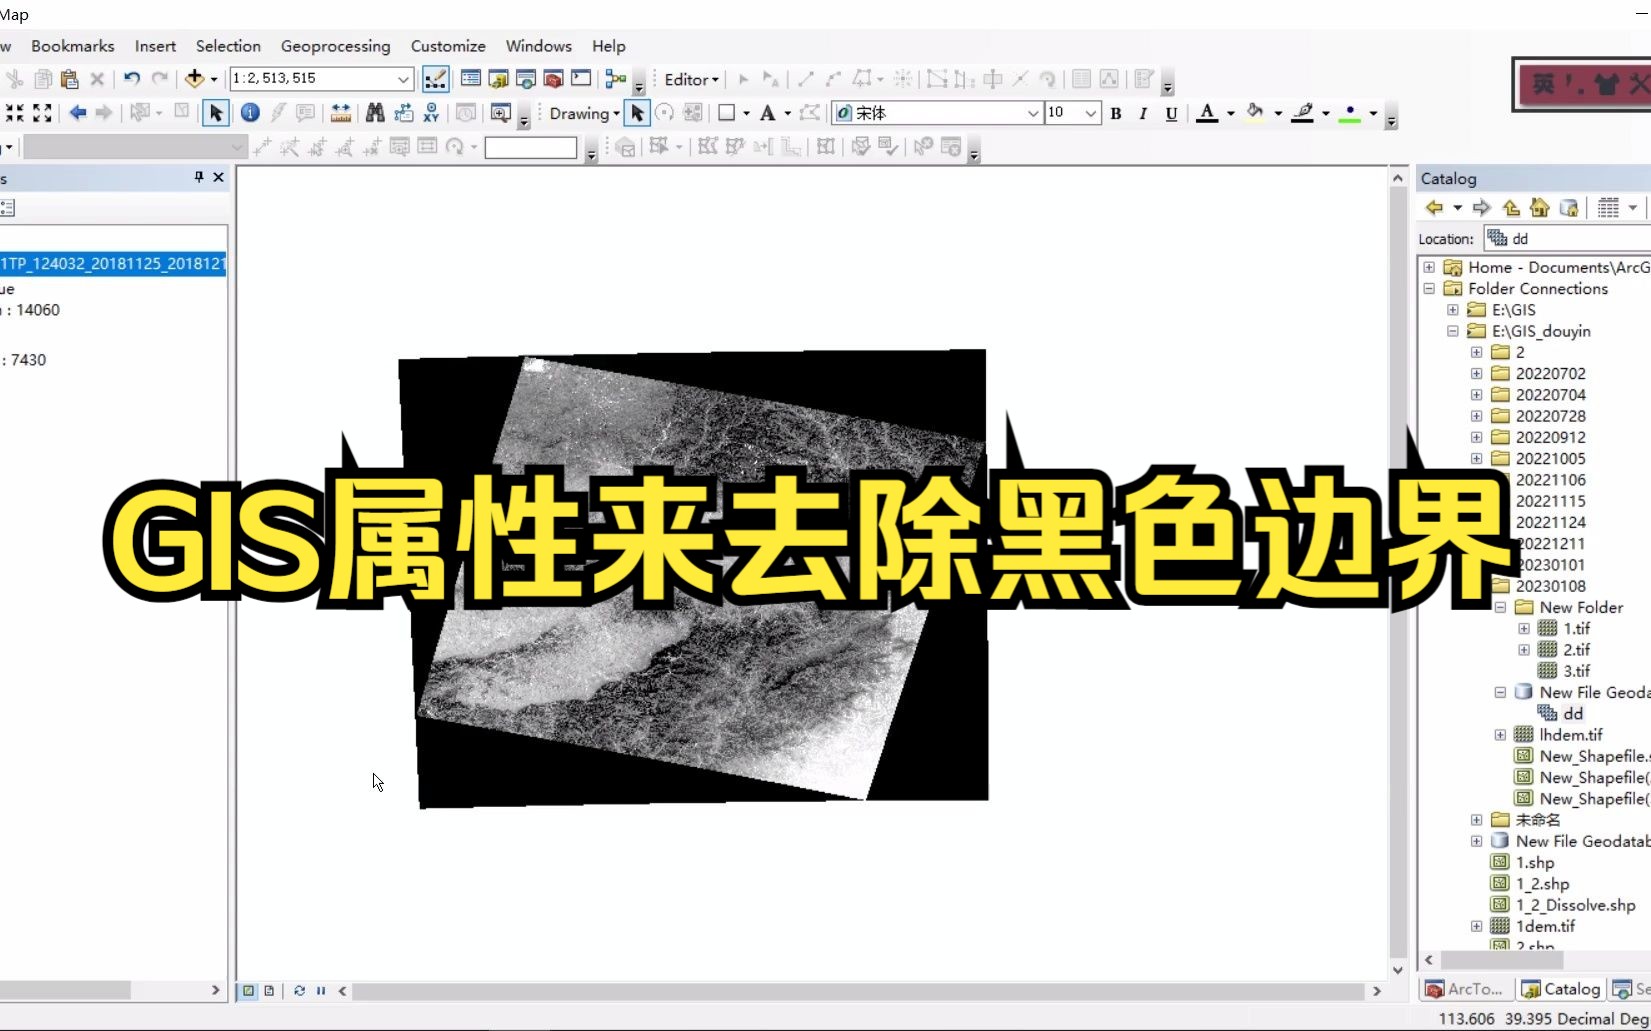Toggle bold text formatting
Viewport: 1651px width, 1031px height.
click(x=1116, y=114)
